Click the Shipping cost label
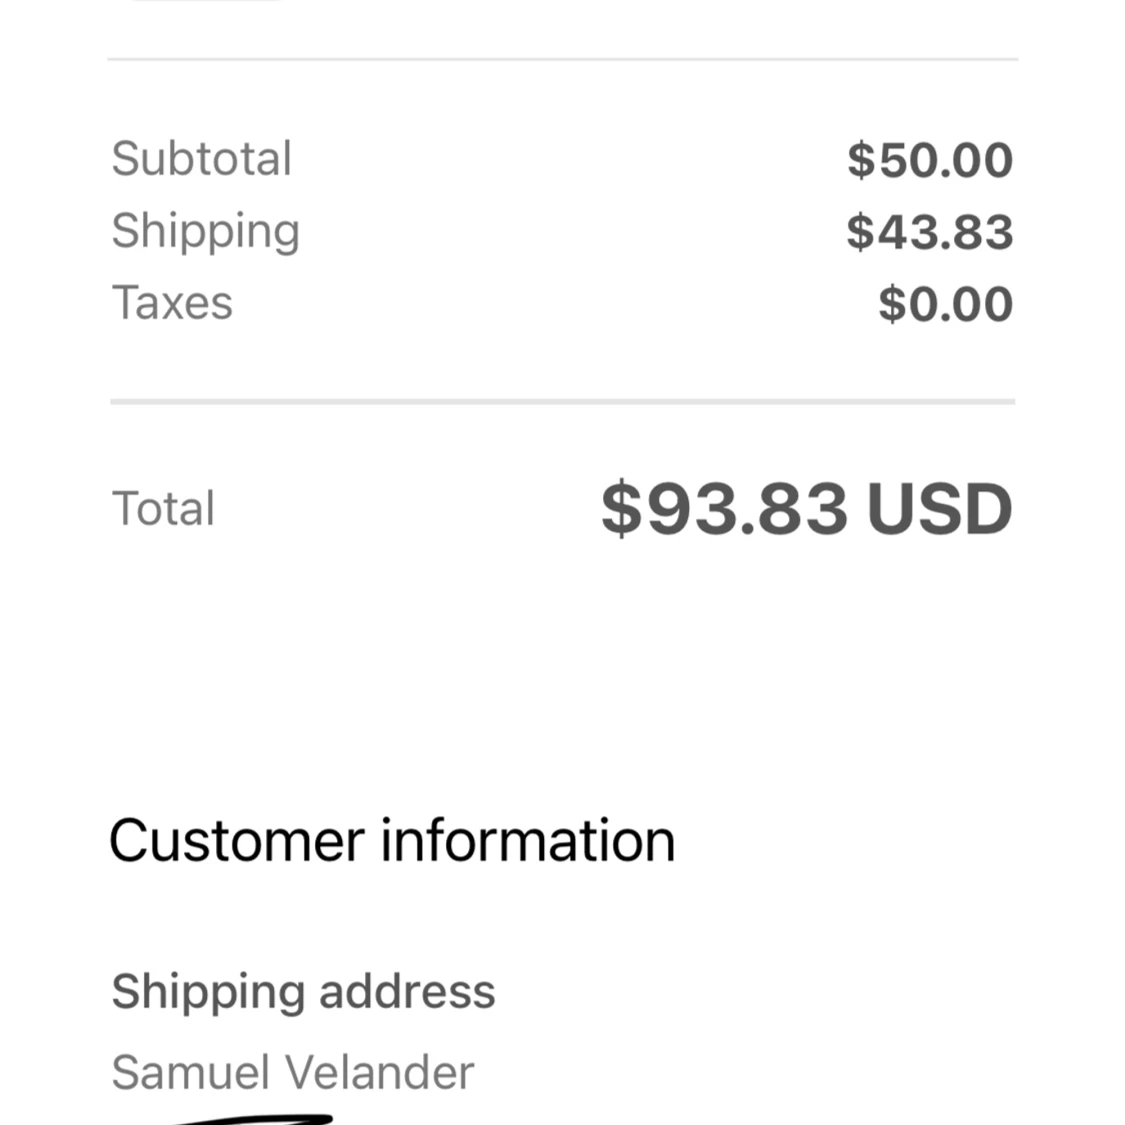 205,231
